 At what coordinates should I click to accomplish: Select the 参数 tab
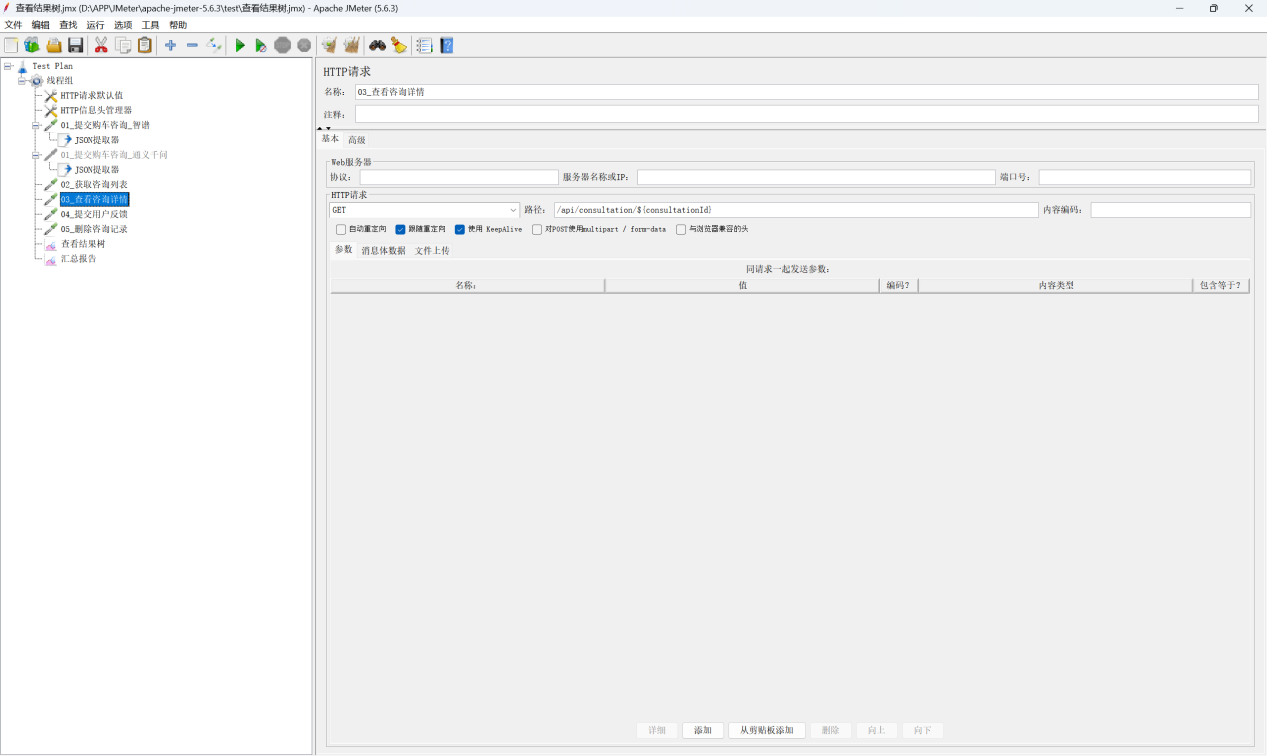[x=344, y=250]
